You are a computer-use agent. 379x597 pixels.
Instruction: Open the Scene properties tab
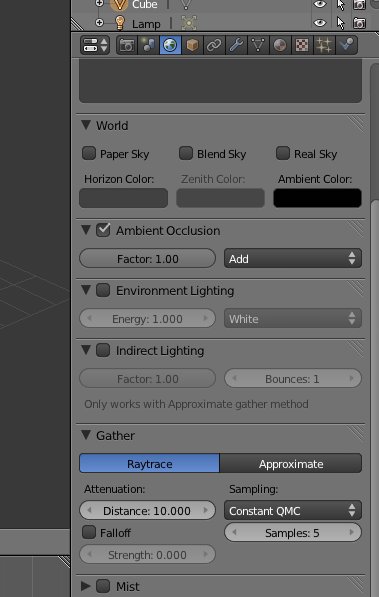pyautogui.click(x=149, y=45)
